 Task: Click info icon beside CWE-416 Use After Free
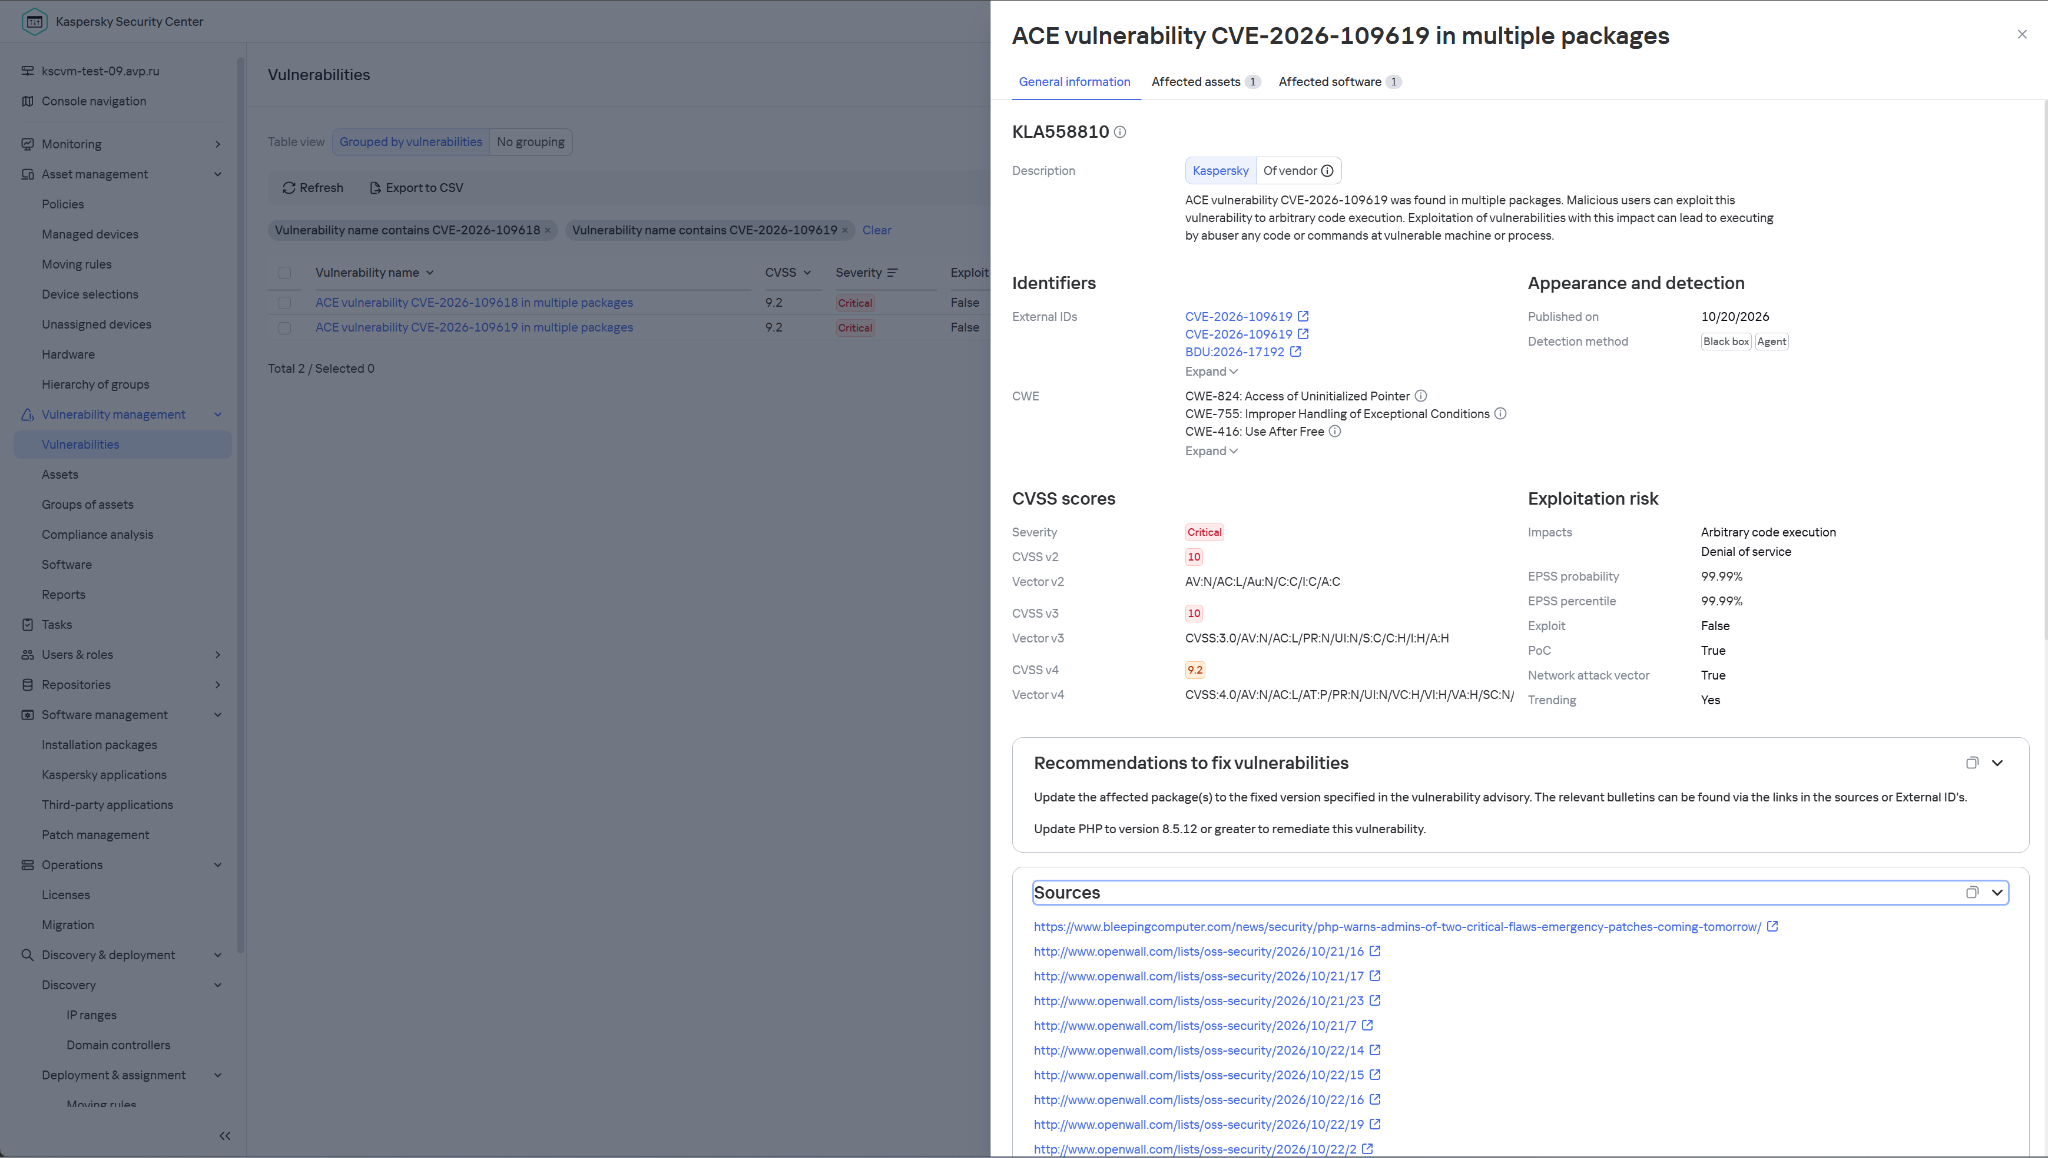[x=1334, y=432]
